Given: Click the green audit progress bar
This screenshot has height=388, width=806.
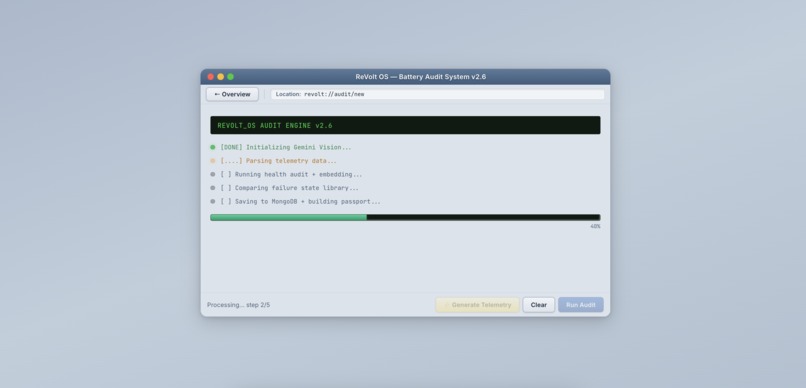Looking at the screenshot, I should (x=405, y=217).
